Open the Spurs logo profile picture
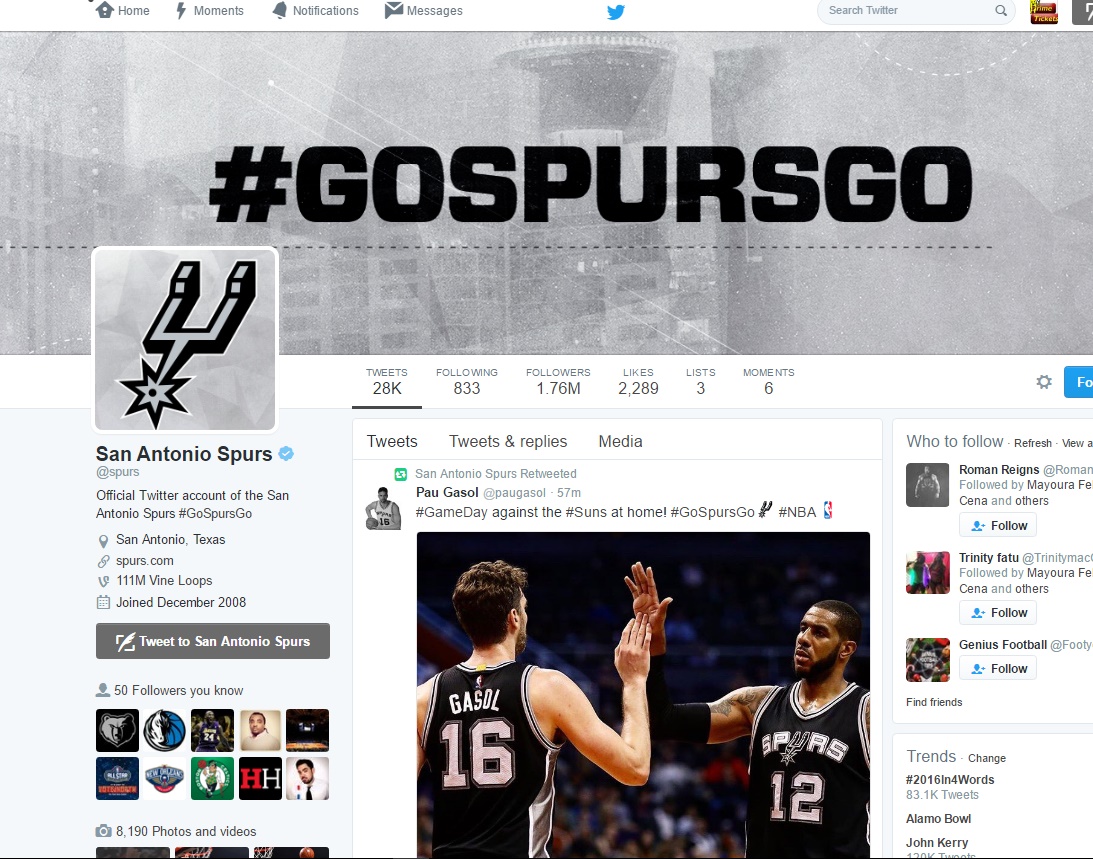The height and width of the screenshot is (859, 1093). tap(185, 340)
